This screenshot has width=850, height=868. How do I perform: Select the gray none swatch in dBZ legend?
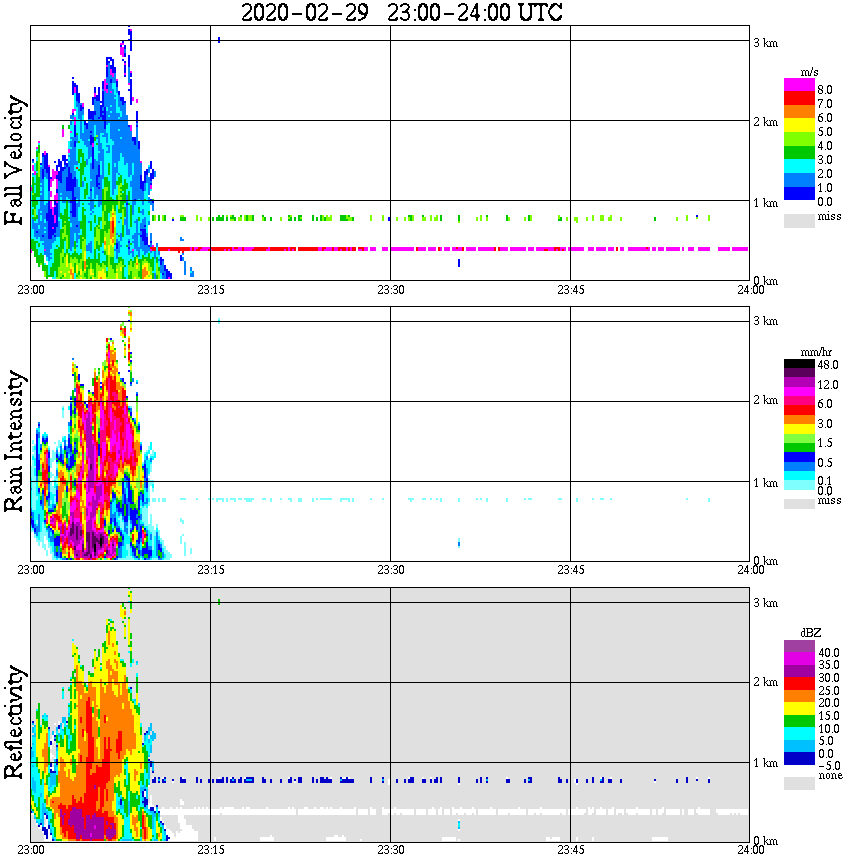799,783
